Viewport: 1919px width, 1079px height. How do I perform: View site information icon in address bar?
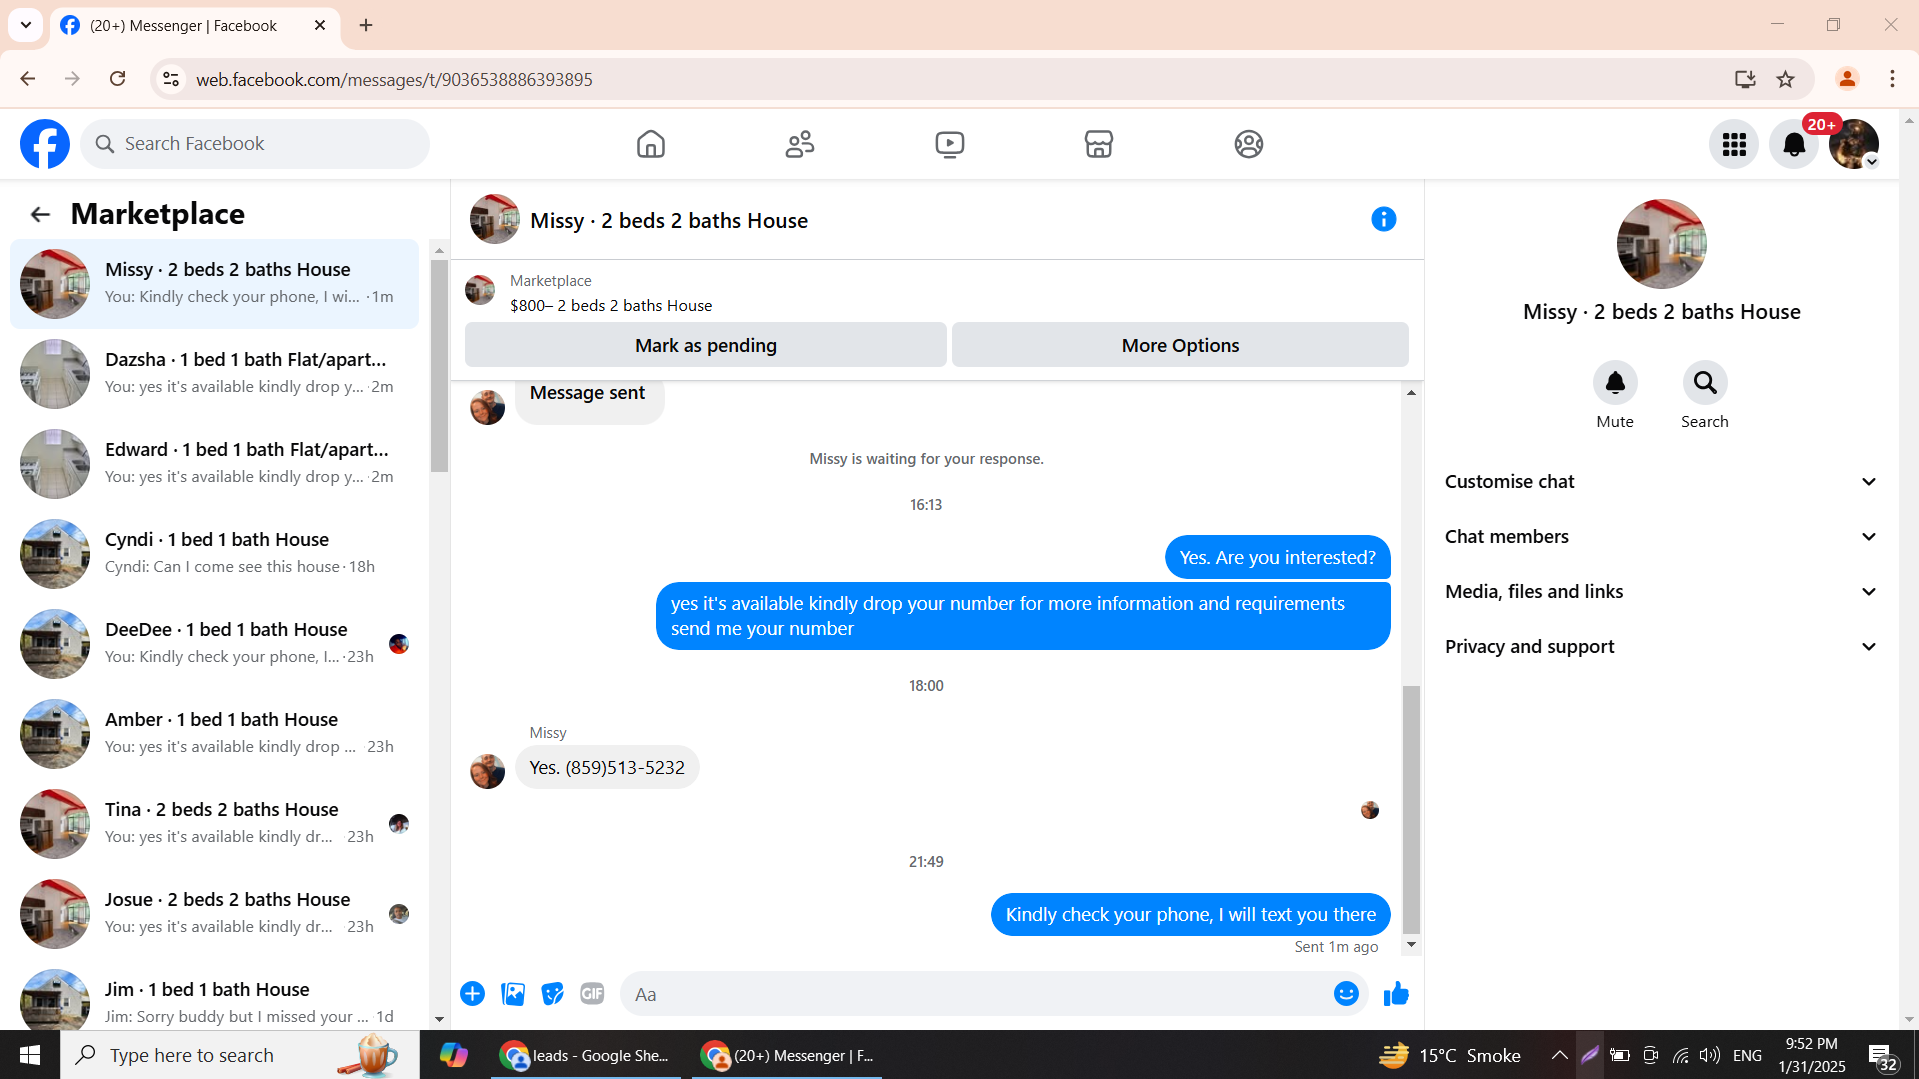pos(171,79)
